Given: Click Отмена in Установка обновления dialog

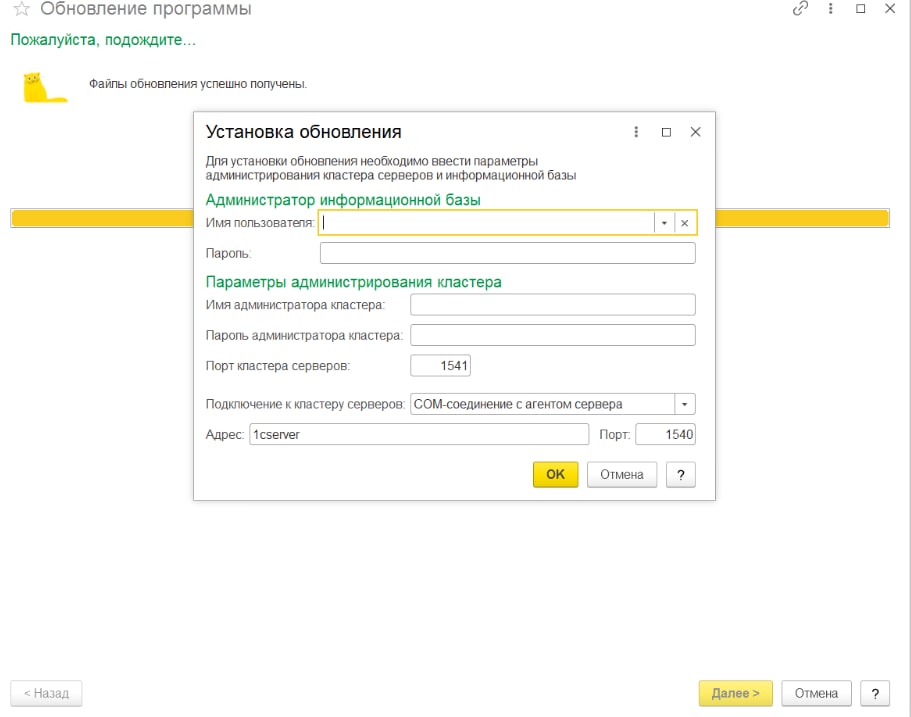Looking at the screenshot, I should [622, 475].
